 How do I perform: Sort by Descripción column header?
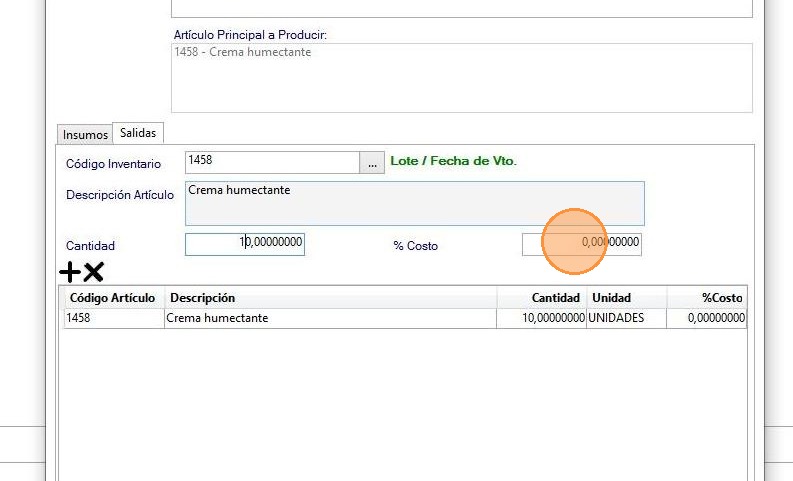[x=330, y=298]
